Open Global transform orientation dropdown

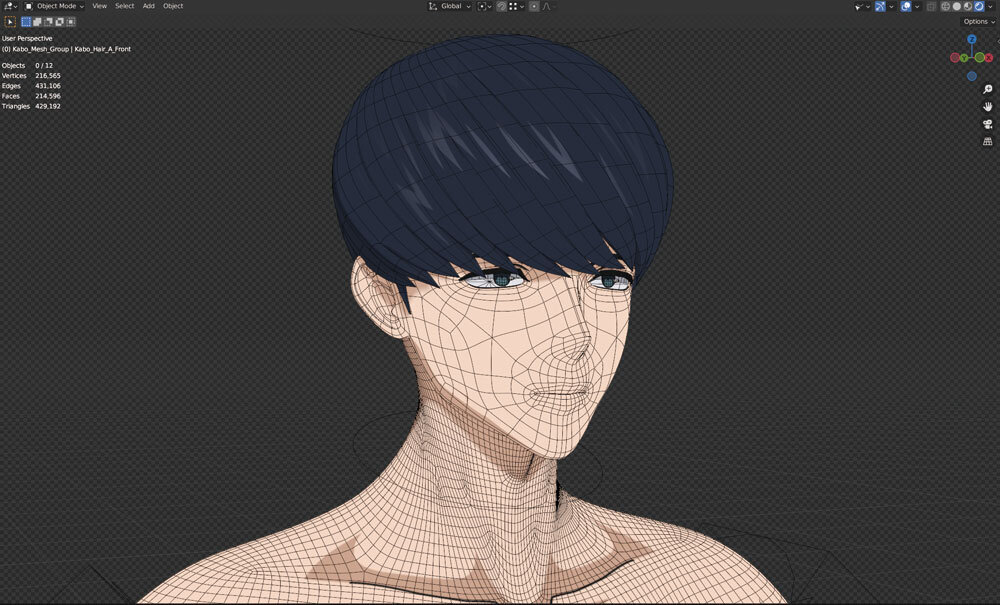(449, 6)
